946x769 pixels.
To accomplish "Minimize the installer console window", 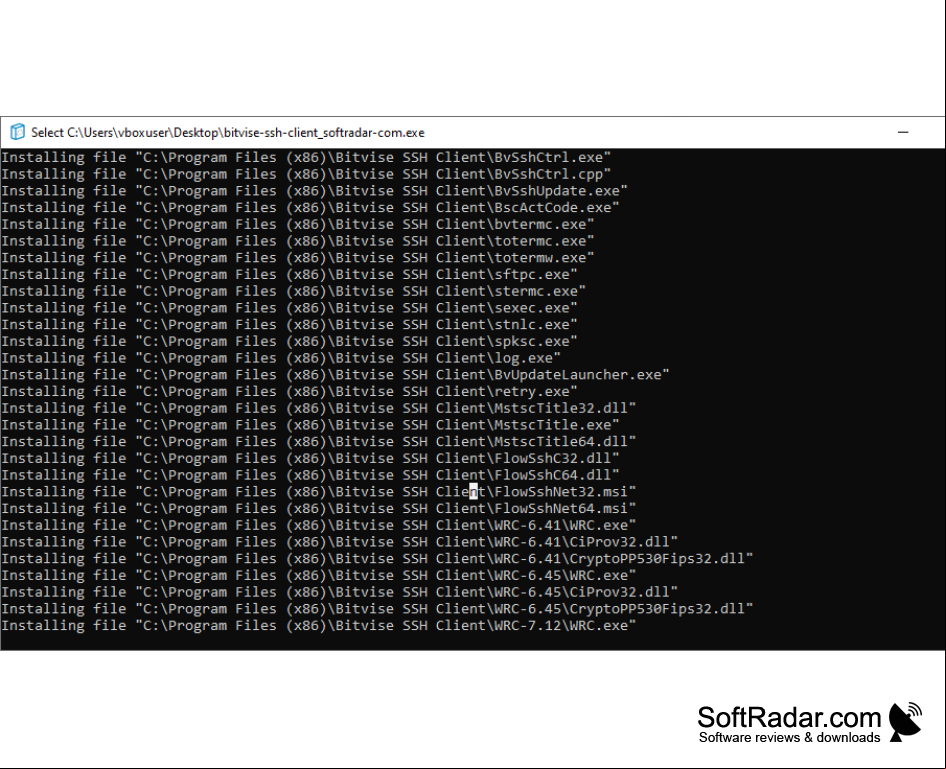I will (x=903, y=132).
